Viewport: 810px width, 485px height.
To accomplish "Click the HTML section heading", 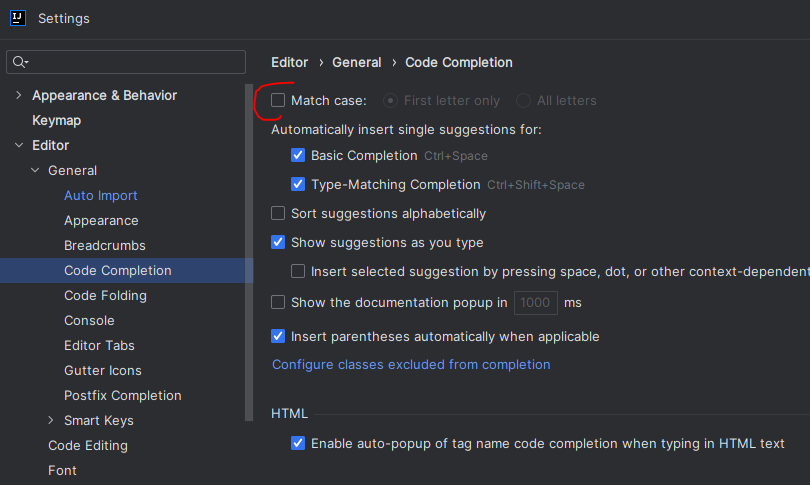I will 289,414.
